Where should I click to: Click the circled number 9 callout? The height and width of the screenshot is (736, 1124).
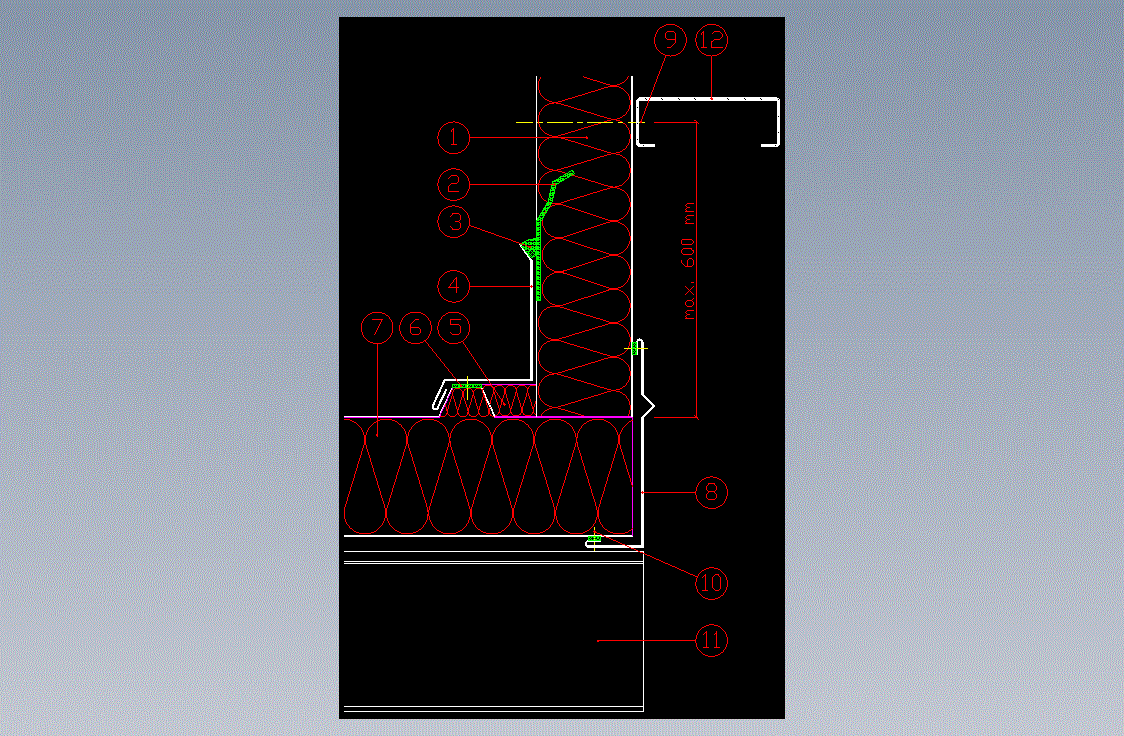click(x=669, y=41)
